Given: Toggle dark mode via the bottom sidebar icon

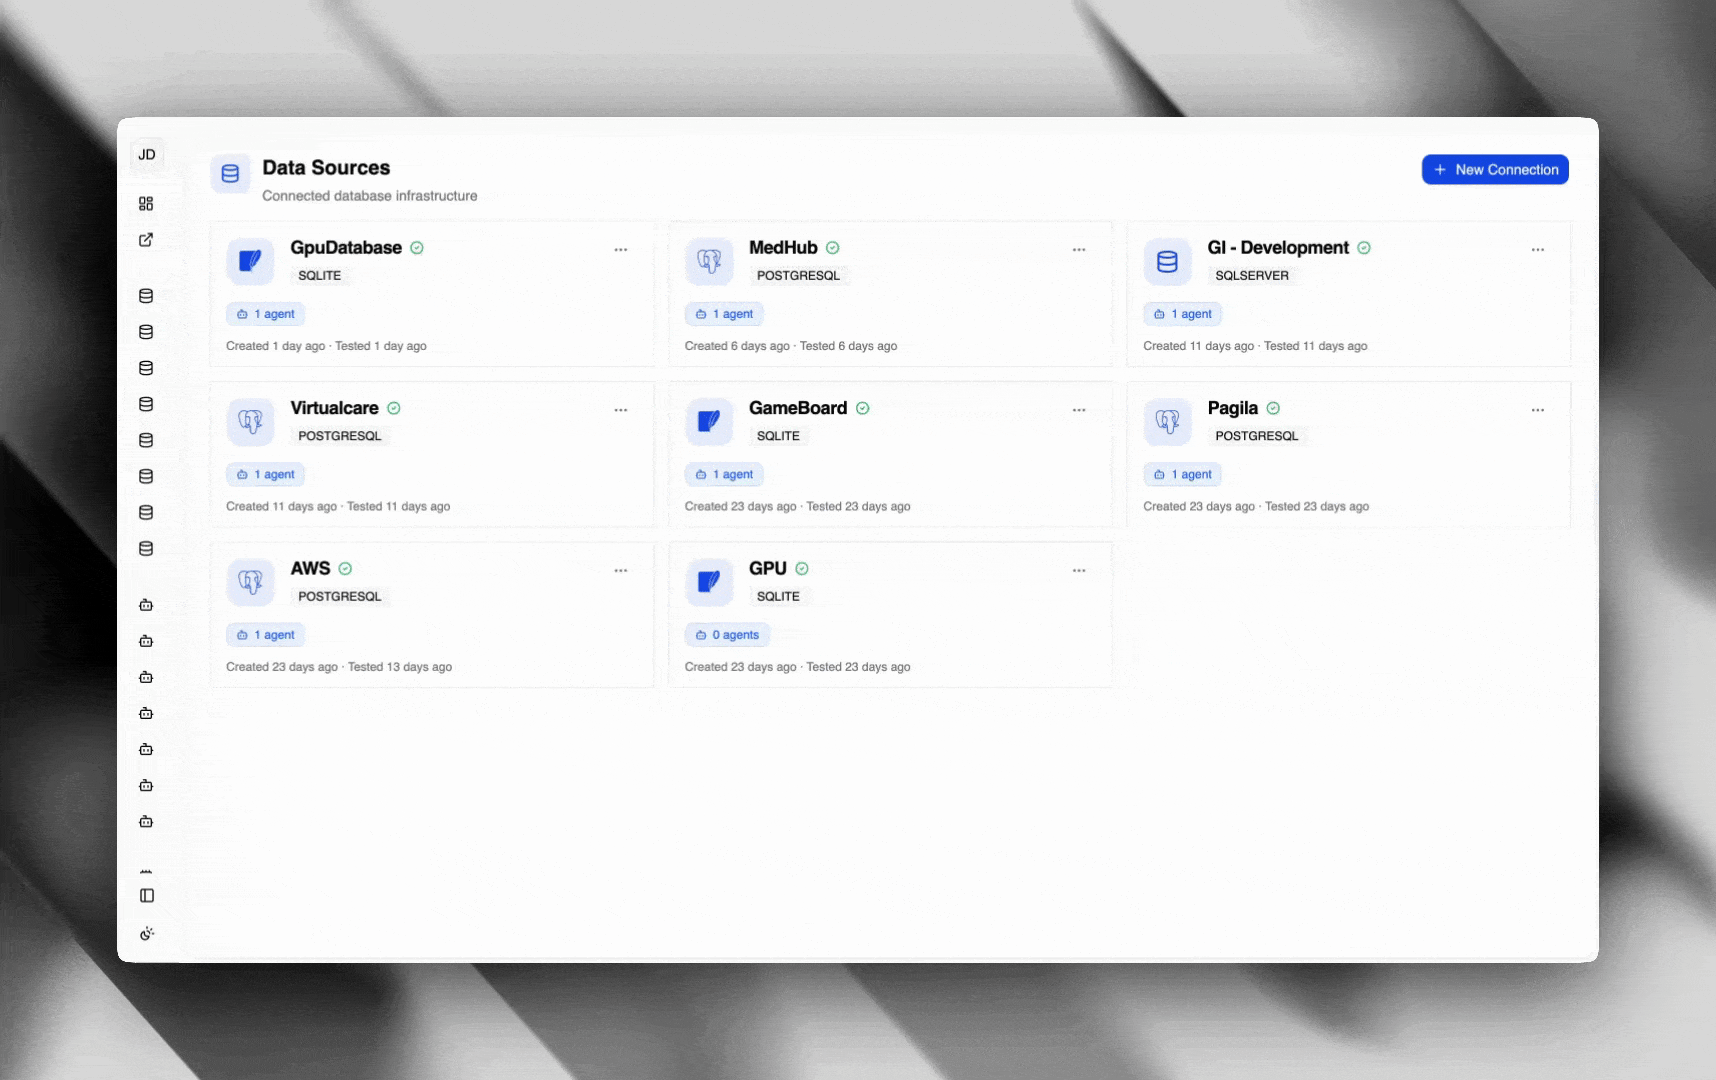Looking at the screenshot, I should [147, 933].
